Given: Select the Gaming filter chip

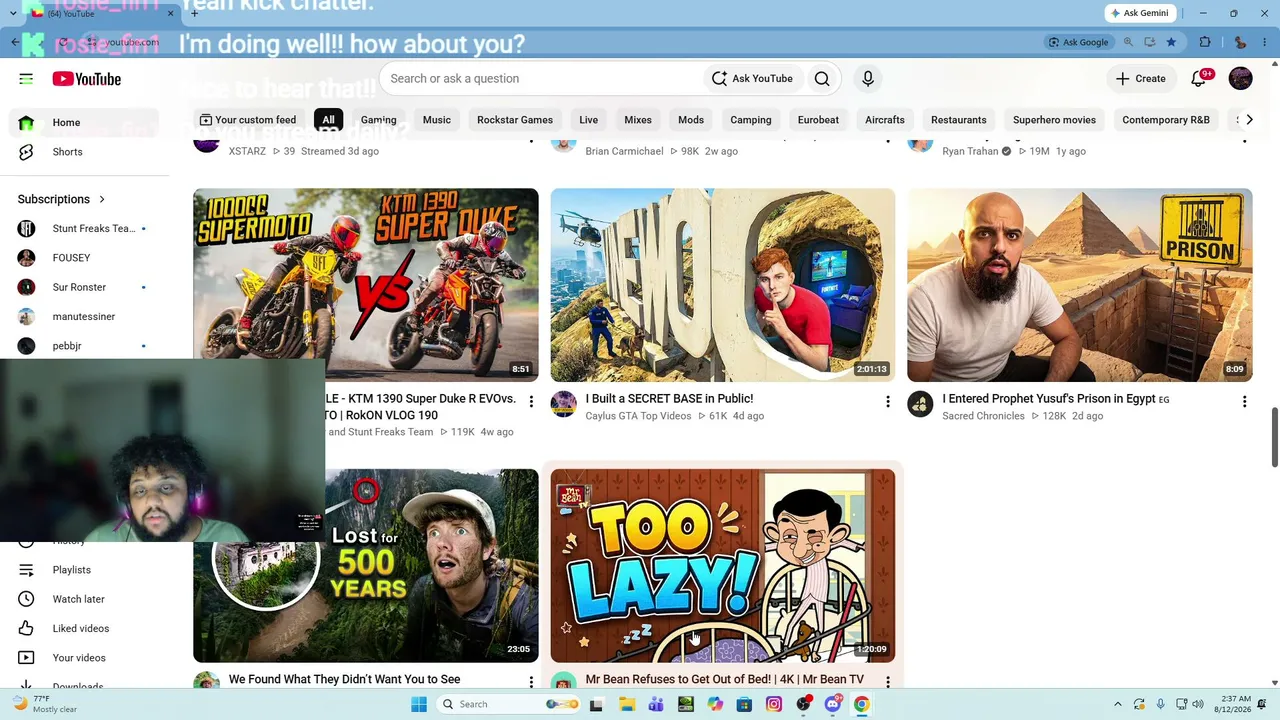Looking at the screenshot, I should coord(379,120).
